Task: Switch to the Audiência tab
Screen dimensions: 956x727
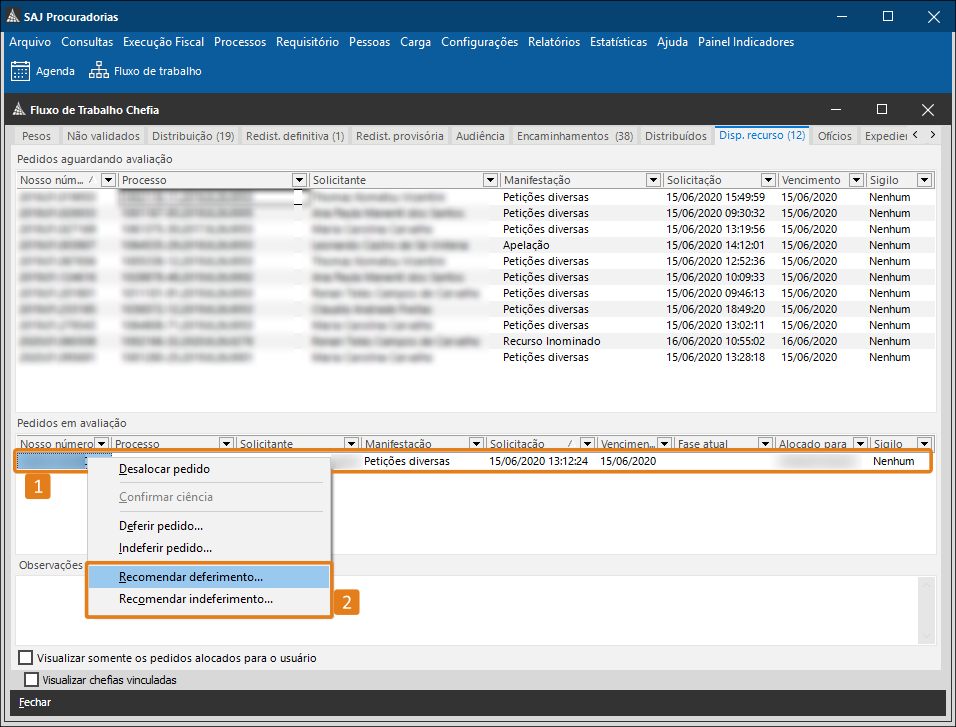Action: coord(480,136)
